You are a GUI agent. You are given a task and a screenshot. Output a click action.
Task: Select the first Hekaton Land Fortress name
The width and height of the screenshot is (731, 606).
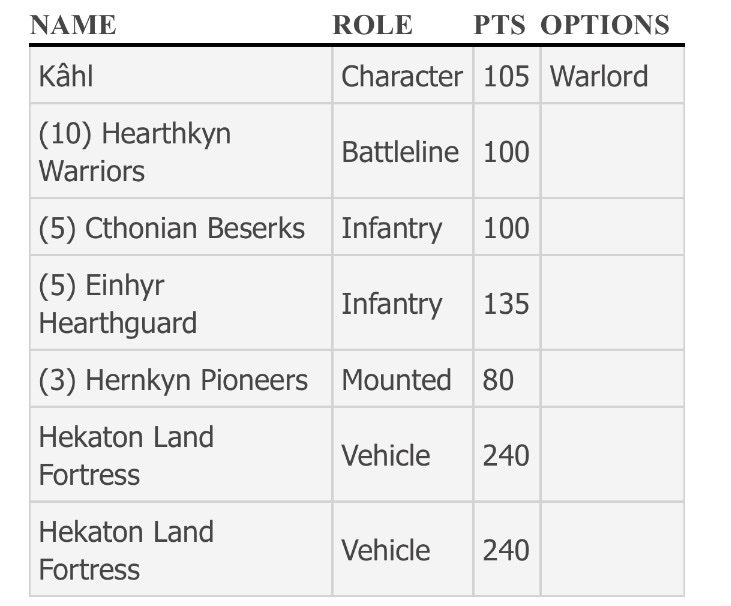tap(126, 455)
